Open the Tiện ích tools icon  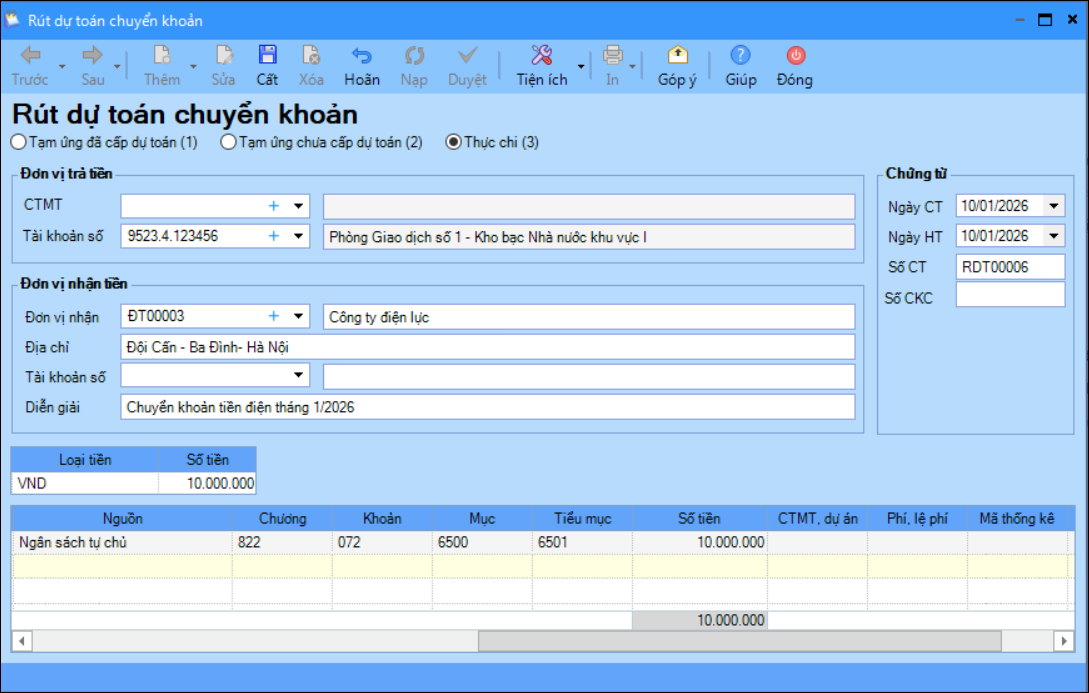tap(541, 56)
